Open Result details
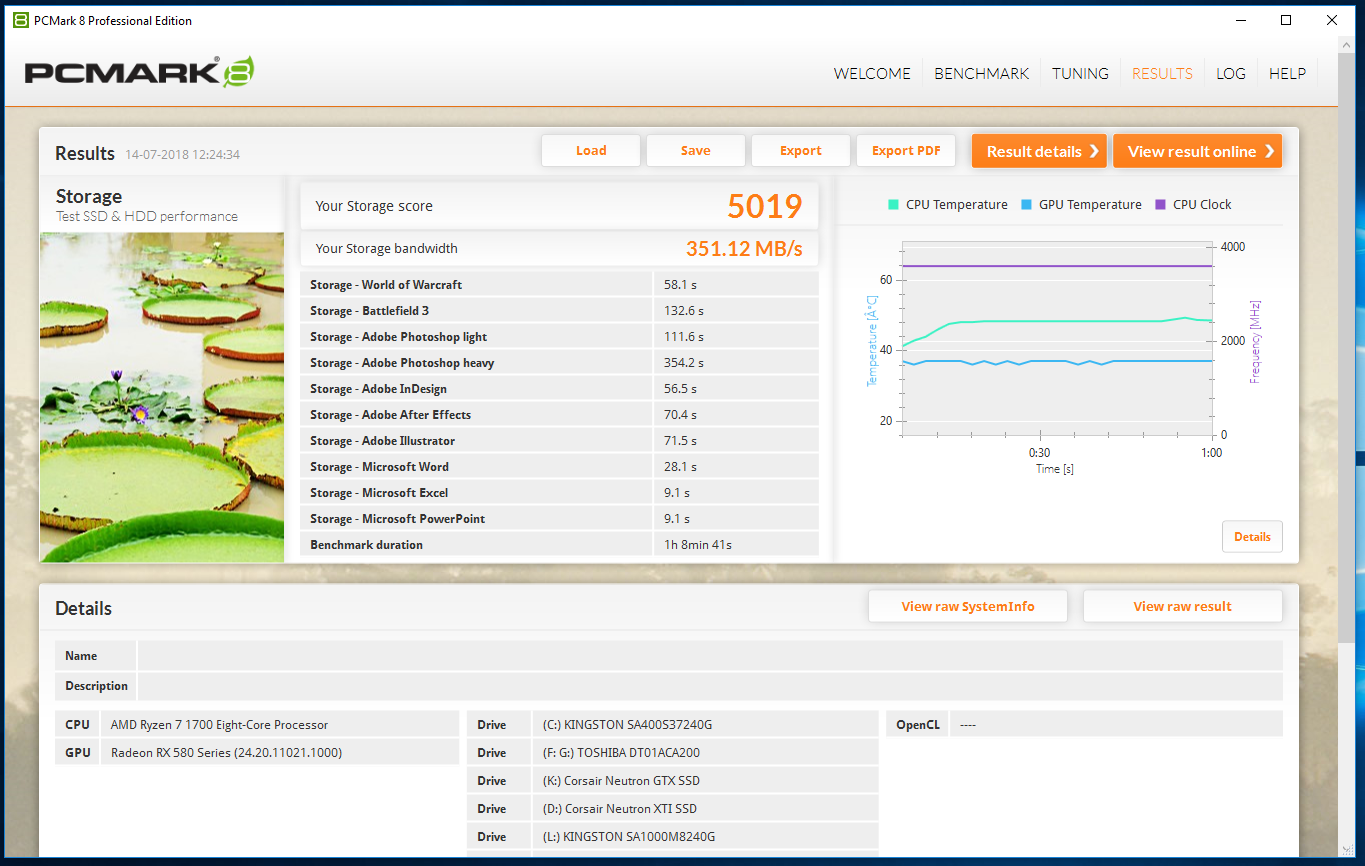The height and width of the screenshot is (866, 1365). coord(1039,151)
